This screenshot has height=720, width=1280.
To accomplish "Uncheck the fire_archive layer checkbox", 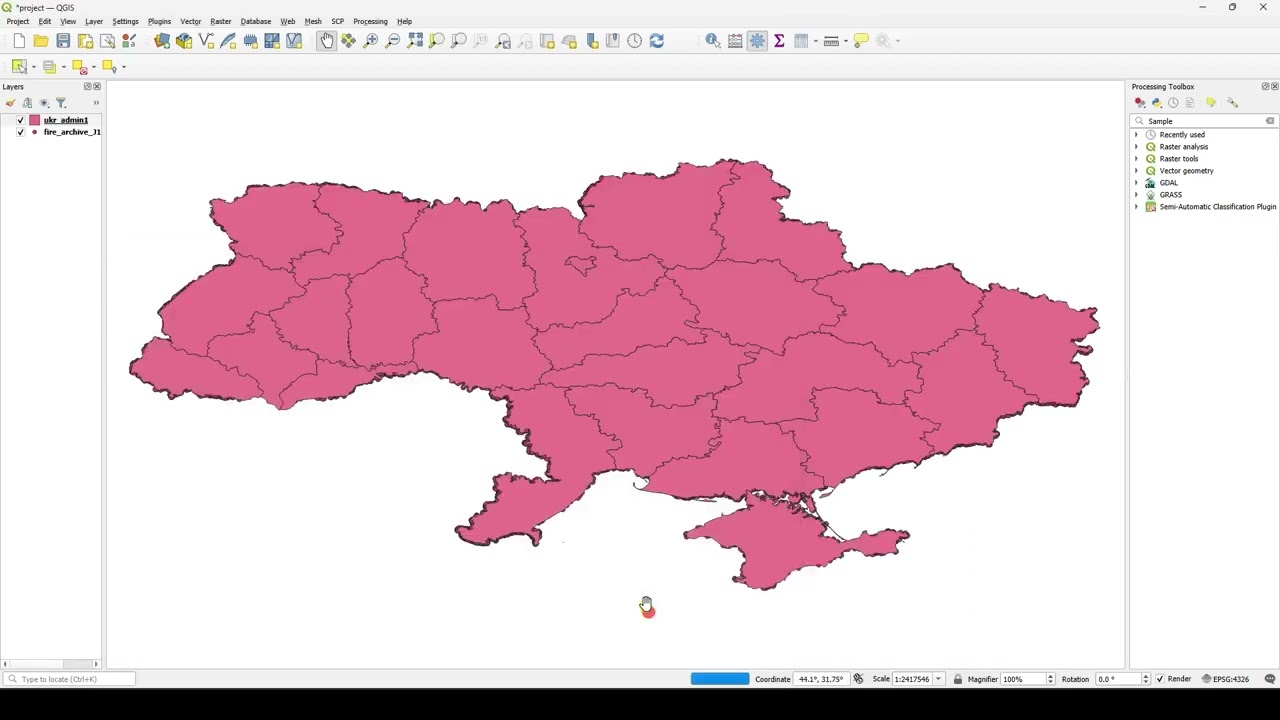I will point(20,132).
